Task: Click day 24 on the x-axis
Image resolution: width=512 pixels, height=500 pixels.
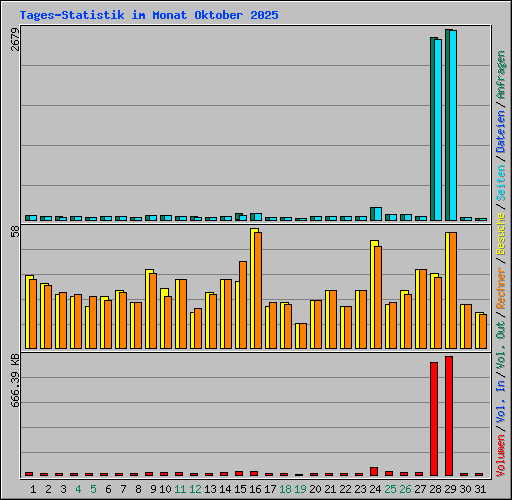Action: [x=375, y=489]
